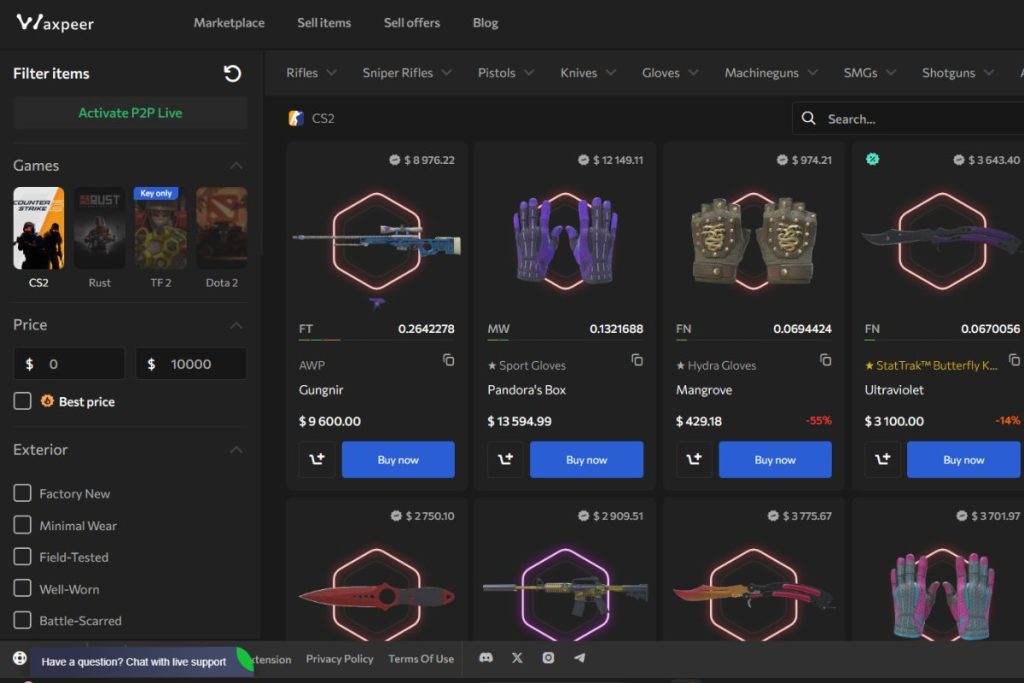Open chat with live support
Image resolution: width=1024 pixels, height=683 pixels.
click(134, 661)
